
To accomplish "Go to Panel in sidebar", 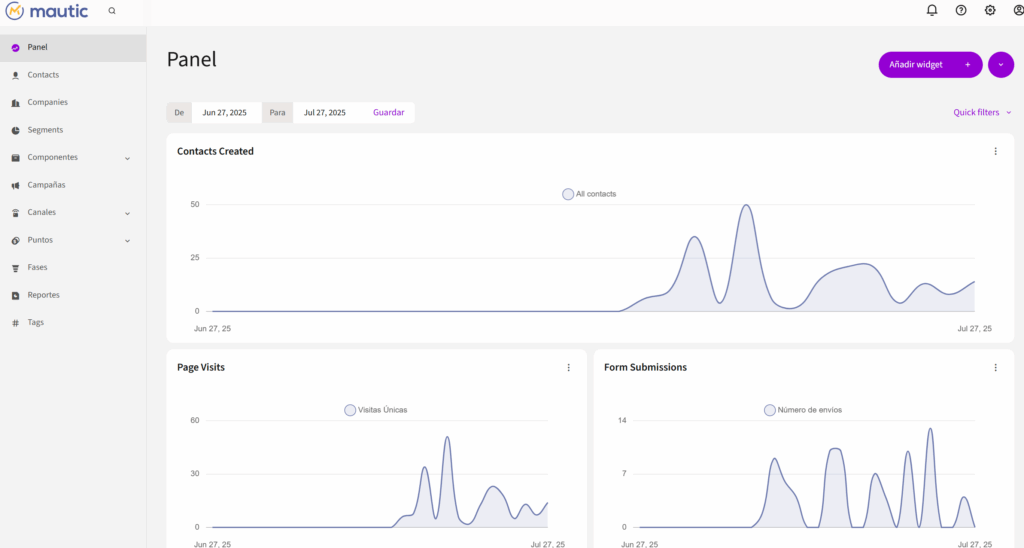I will point(73,48).
